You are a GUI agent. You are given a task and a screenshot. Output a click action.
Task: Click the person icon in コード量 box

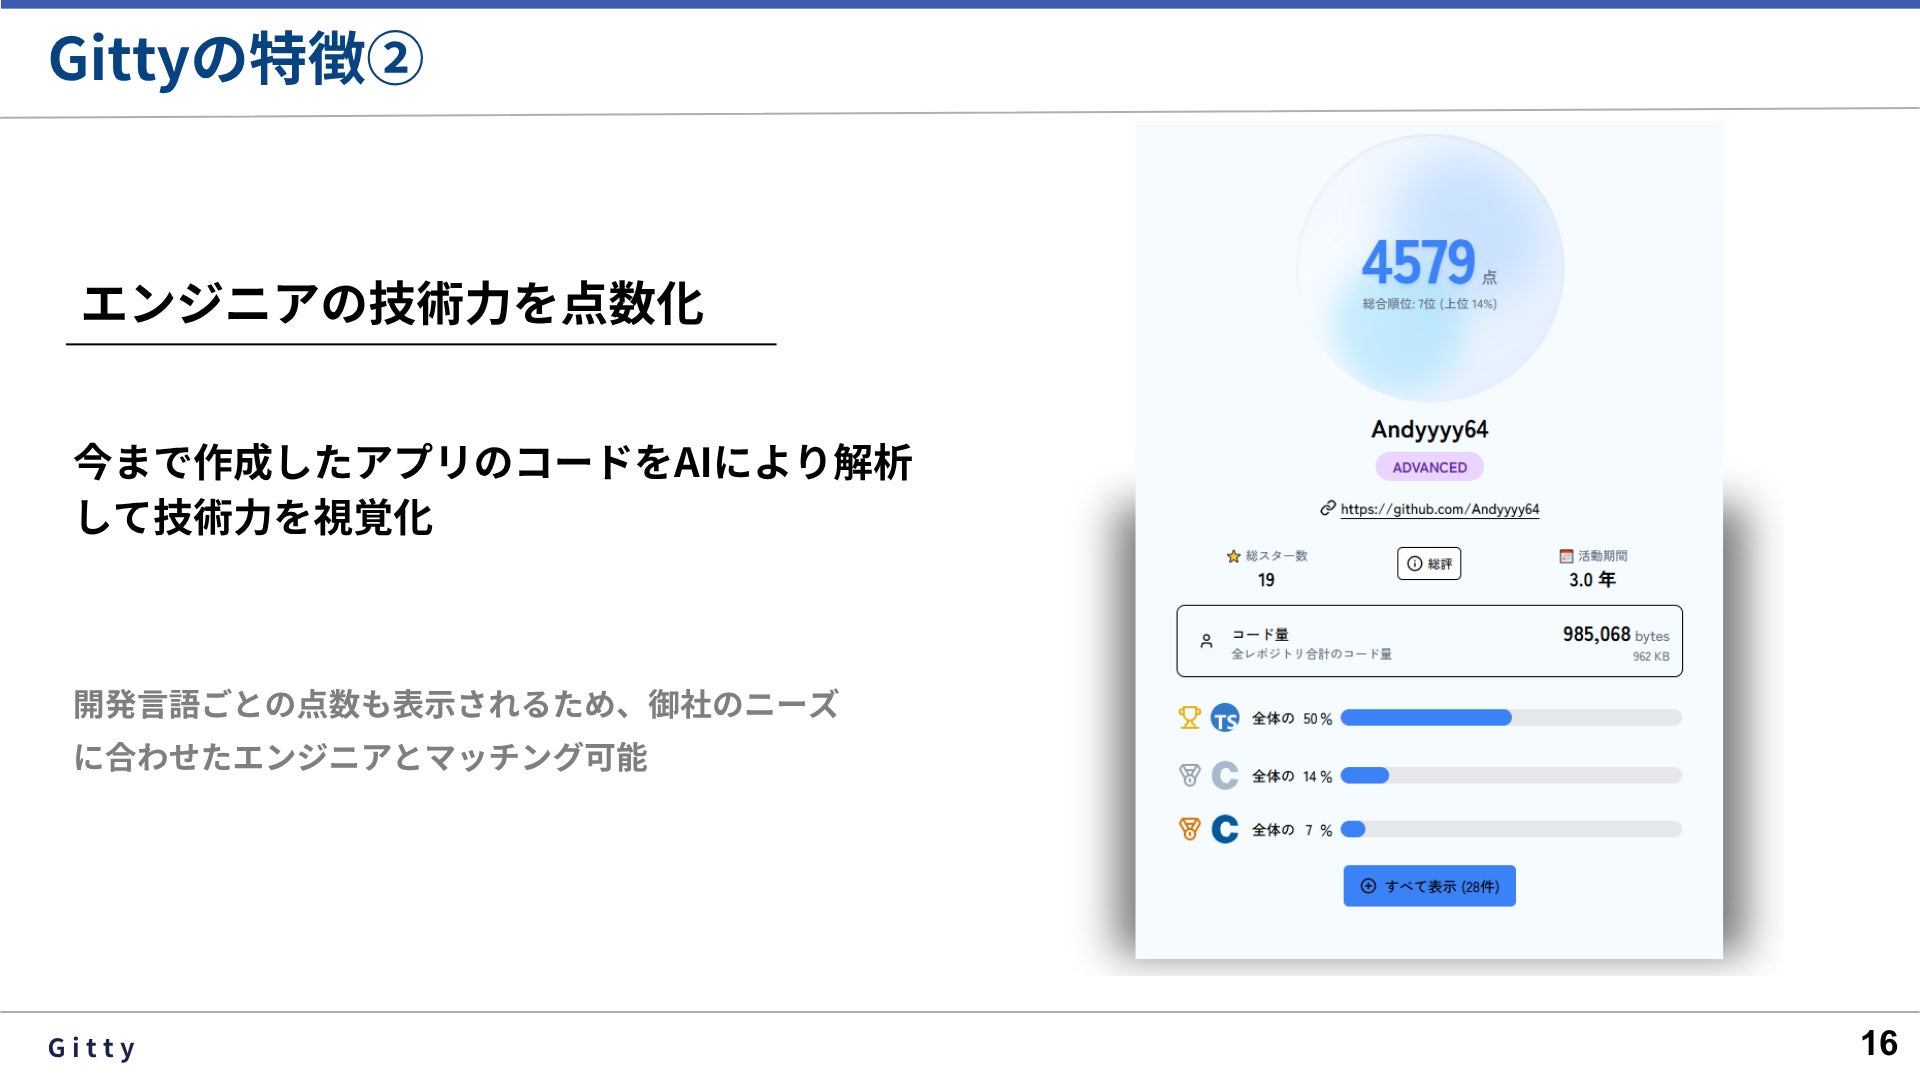(1207, 641)
